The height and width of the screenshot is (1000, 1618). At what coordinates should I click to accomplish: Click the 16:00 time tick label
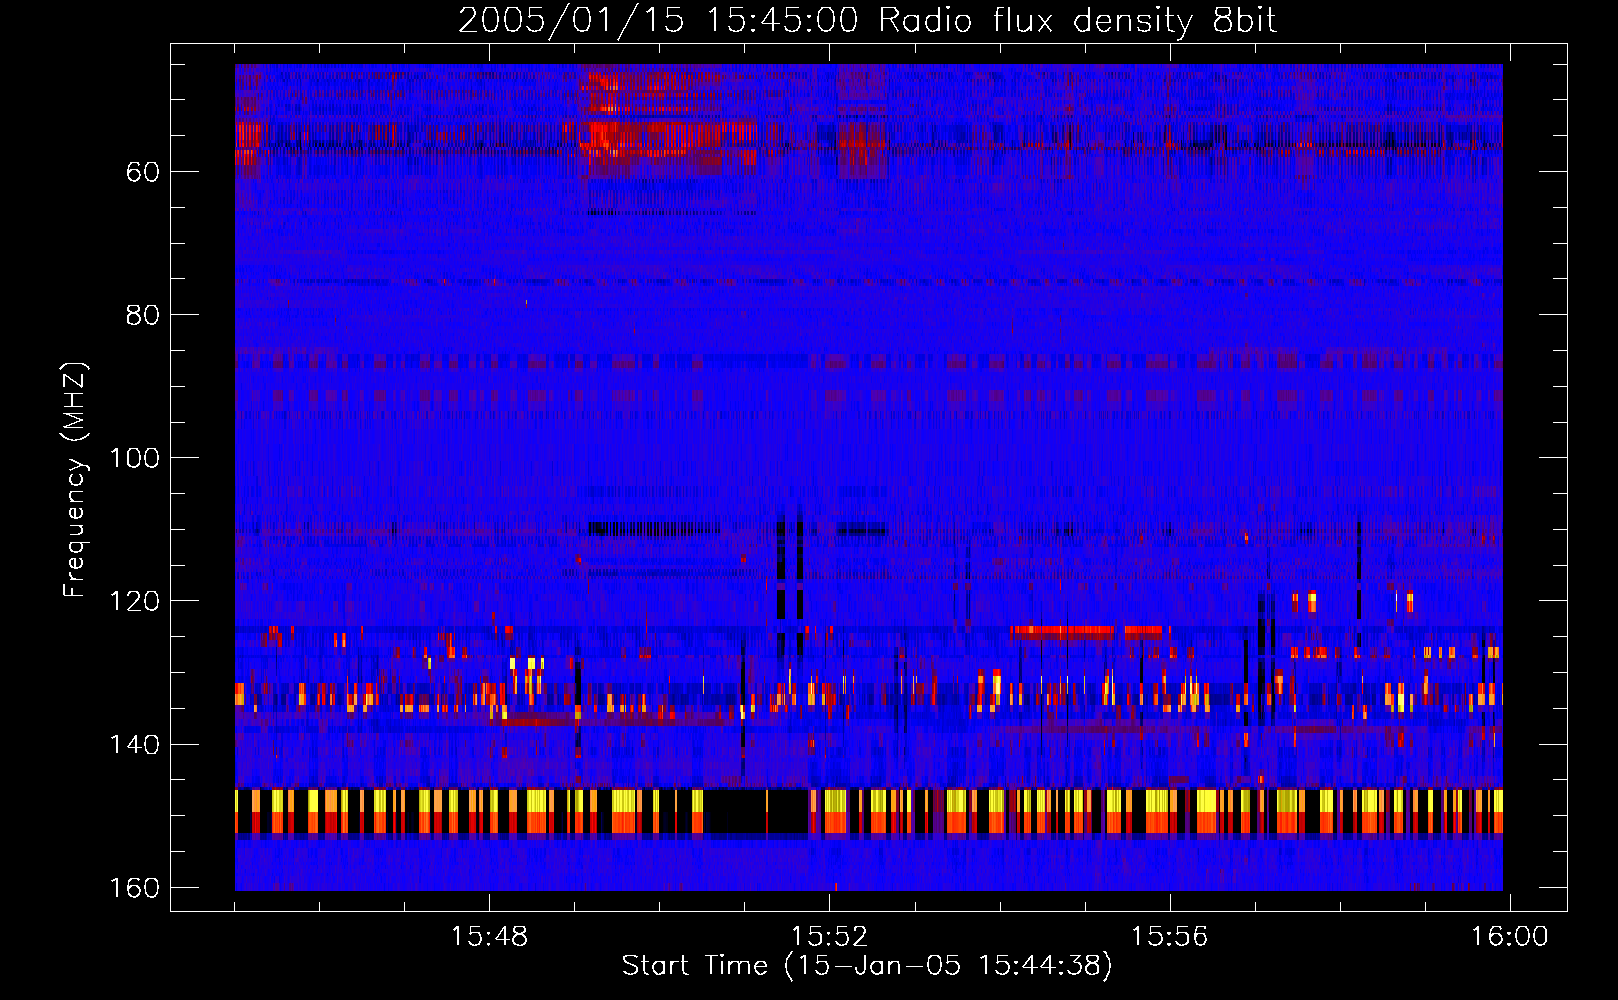[x=1509, y=936]
